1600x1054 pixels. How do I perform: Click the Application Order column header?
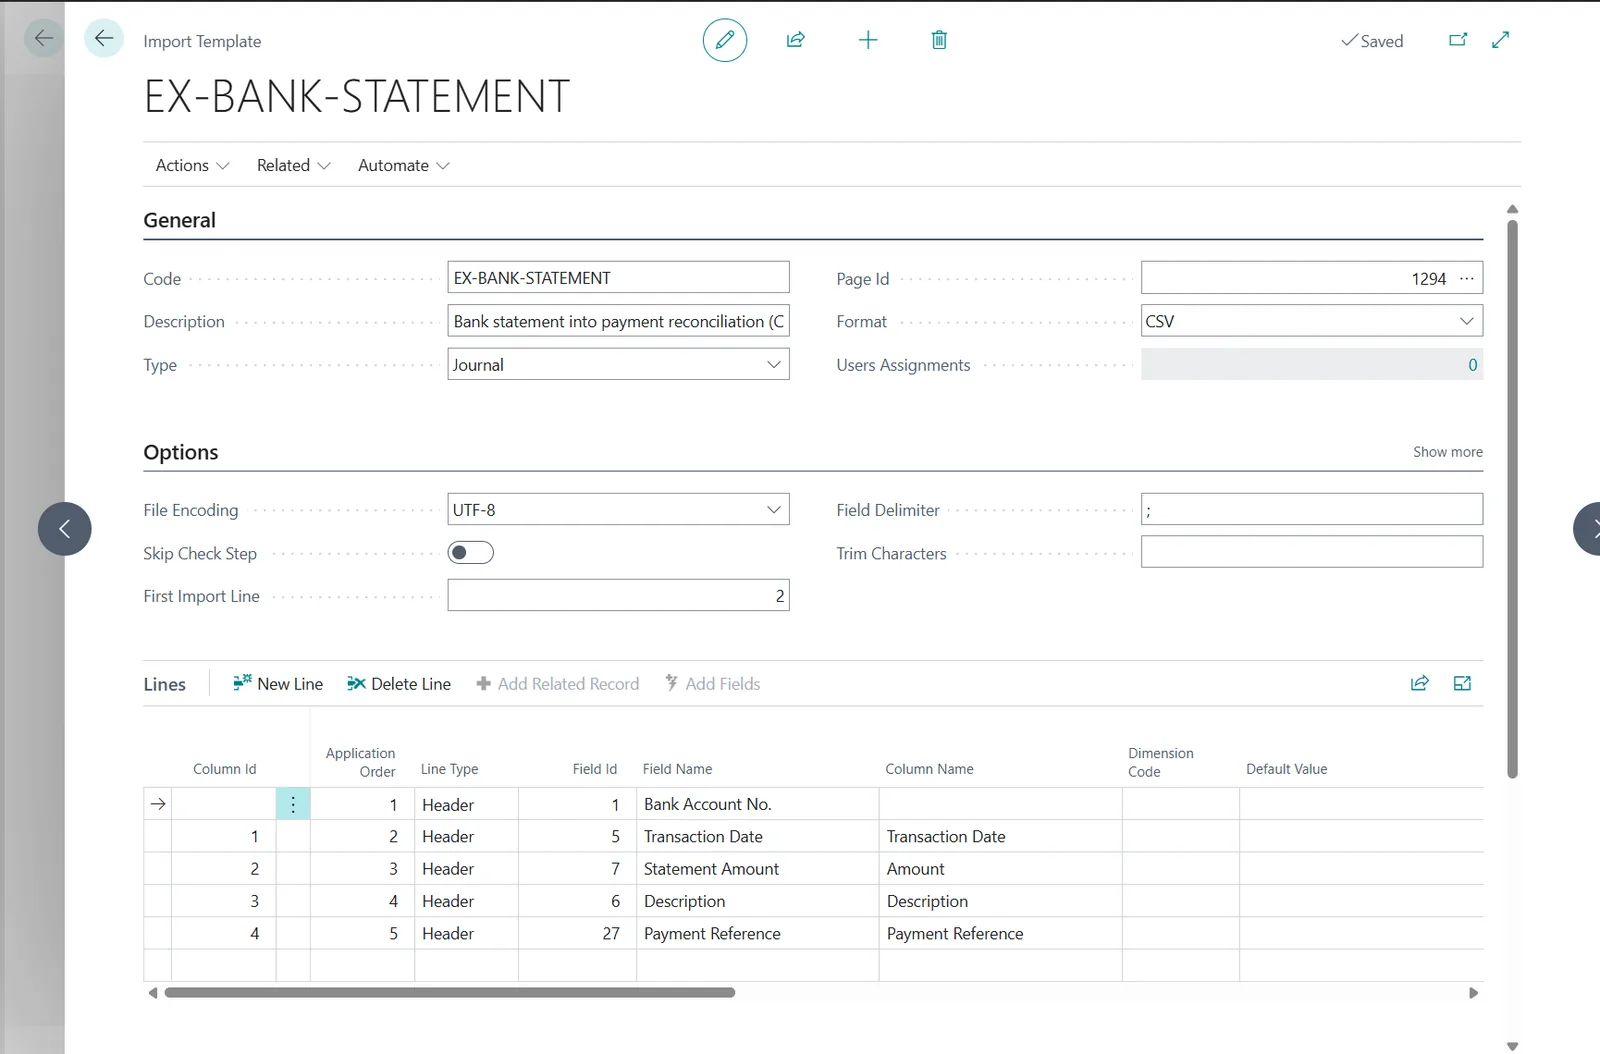click(x=361, y=762)
